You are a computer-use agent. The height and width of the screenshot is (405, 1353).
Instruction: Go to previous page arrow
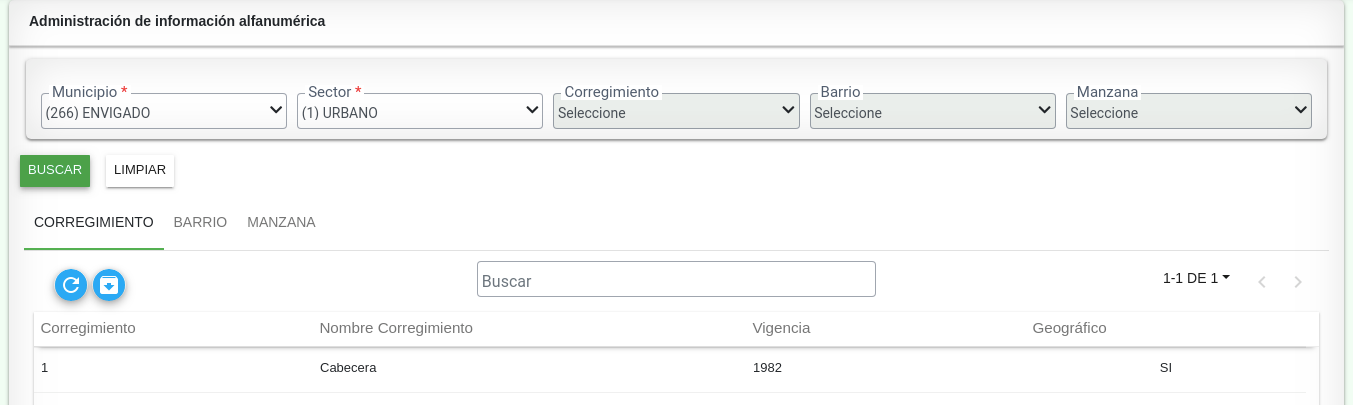tap(1262, 282)
